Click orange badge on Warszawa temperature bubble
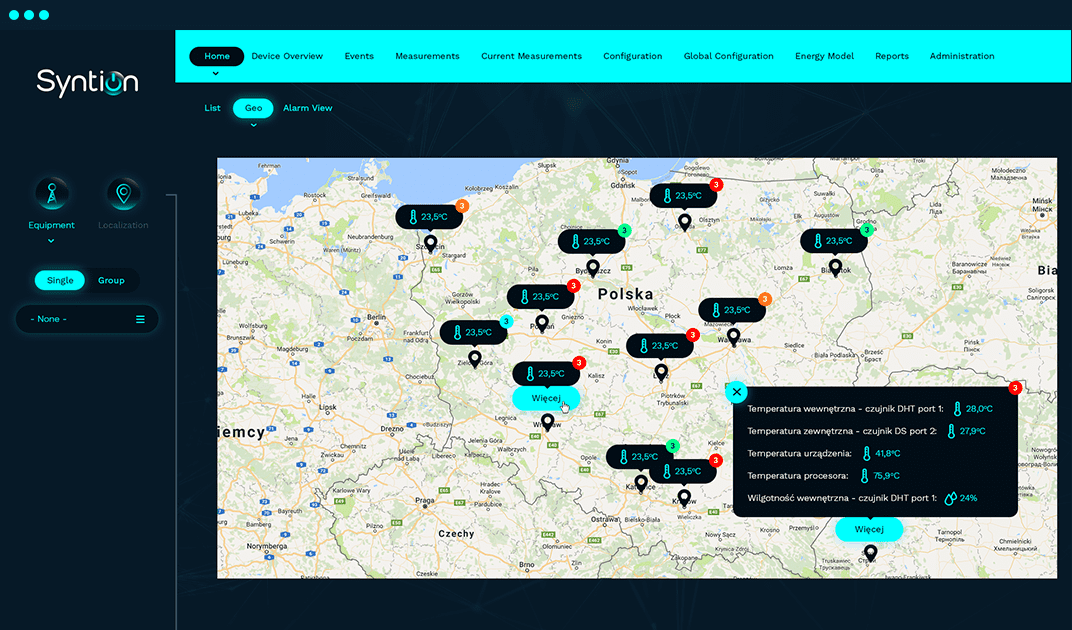 (x=765, y=299)
